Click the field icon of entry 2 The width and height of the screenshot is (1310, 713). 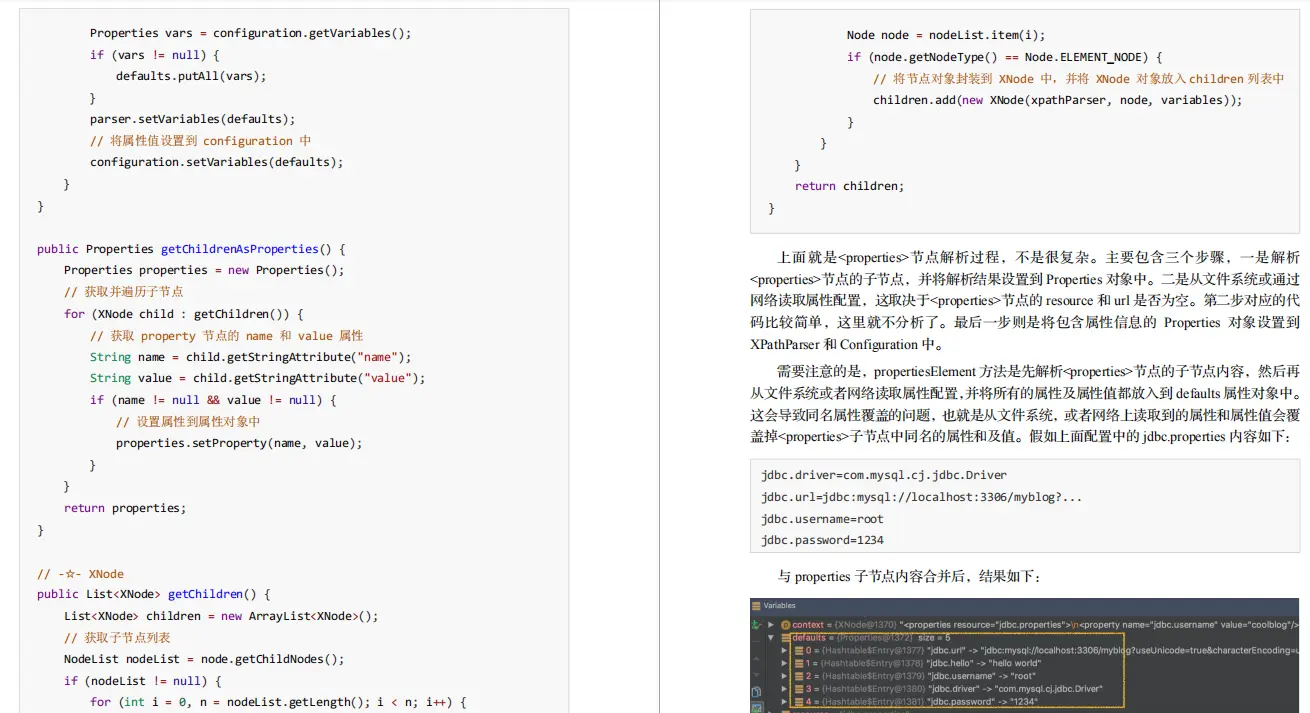[x=799, y=676]
